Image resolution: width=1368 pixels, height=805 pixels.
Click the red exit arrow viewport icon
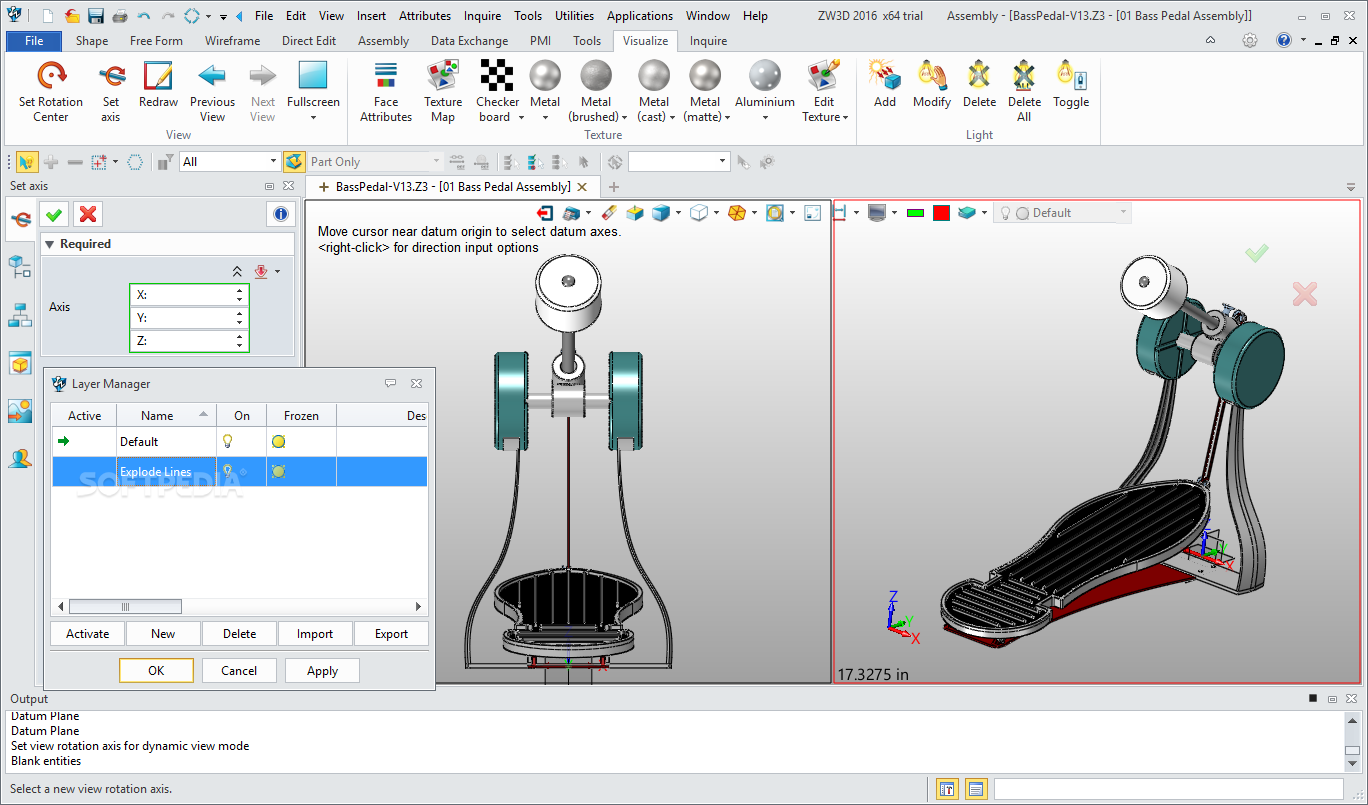pyautogui.click(x=544, y=213)
